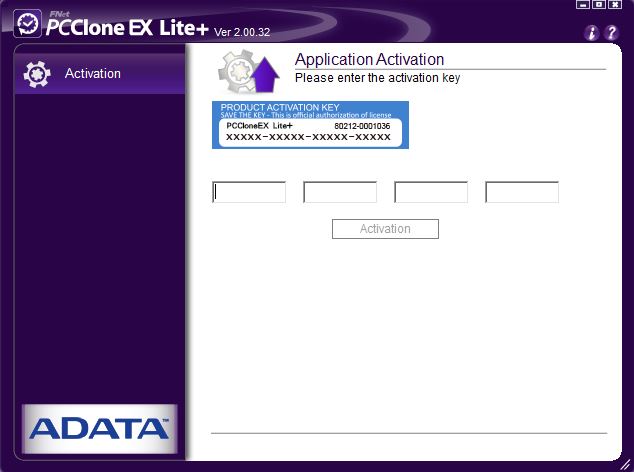634x472 pixels.
Task: Click 'Please enter the activation key' text
Action: point(378,78)
